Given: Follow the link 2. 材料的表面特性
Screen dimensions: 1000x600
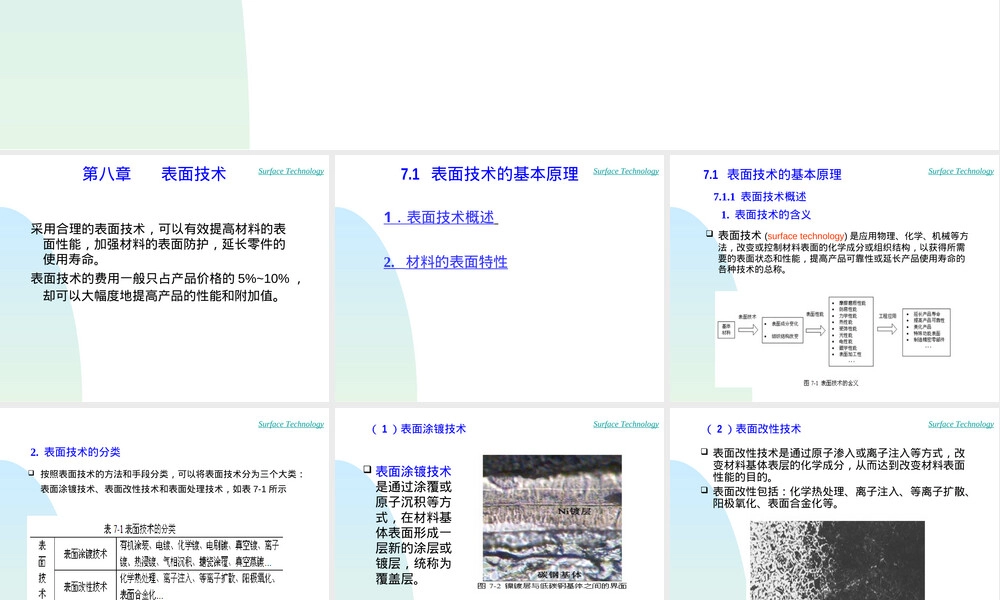Looking at the screenshot, I should [x=445, y=262].
